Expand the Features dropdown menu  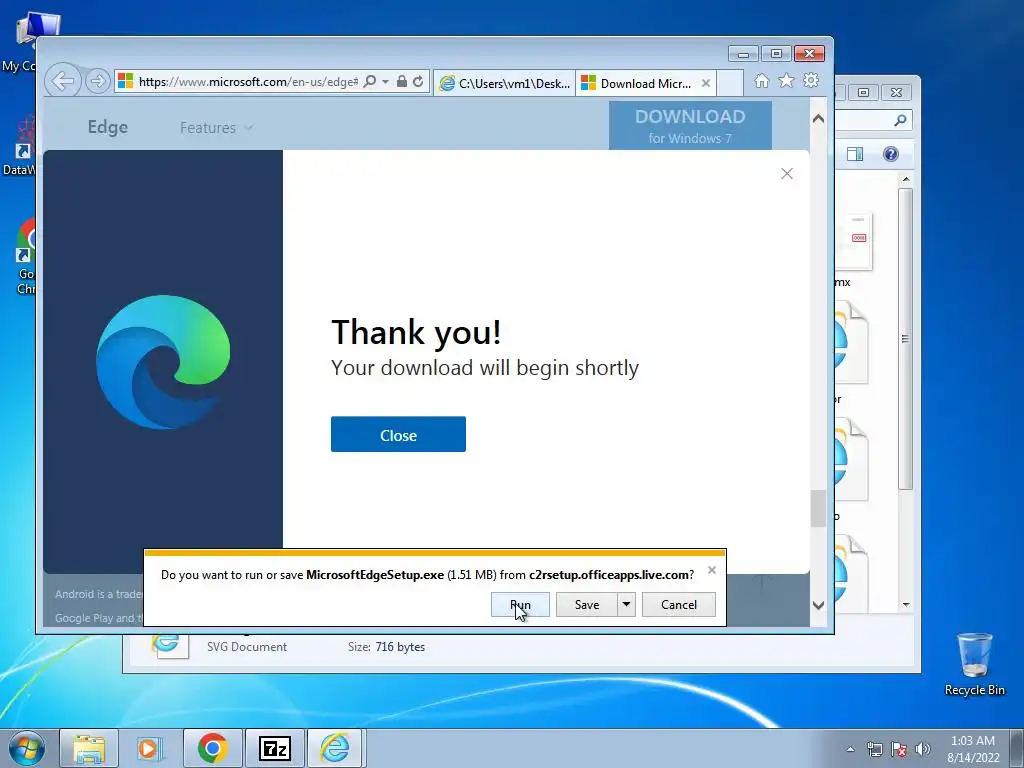click(216, 128)
